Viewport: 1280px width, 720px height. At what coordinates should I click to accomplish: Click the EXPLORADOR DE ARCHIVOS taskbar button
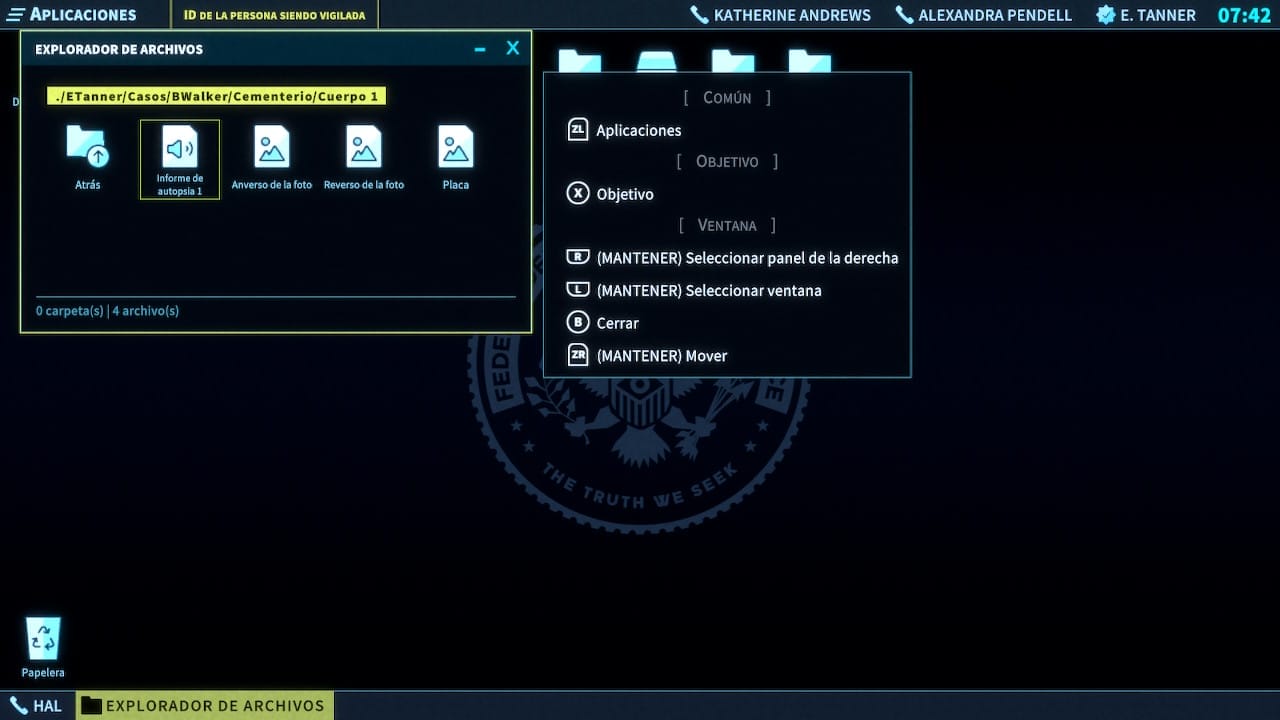coord(205,705)
